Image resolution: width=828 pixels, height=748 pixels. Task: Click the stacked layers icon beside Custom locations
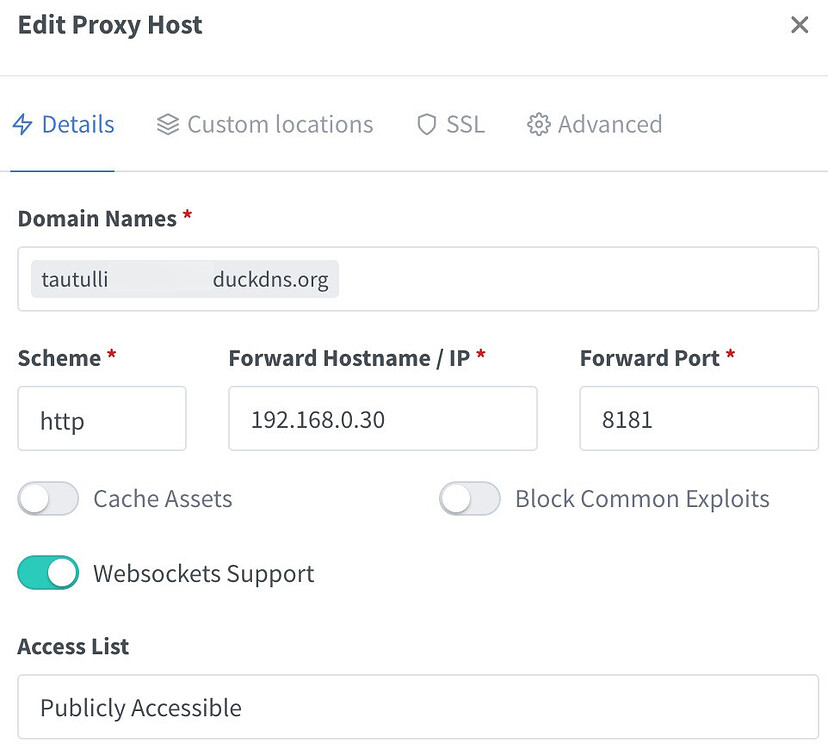[x=165, y=124]
